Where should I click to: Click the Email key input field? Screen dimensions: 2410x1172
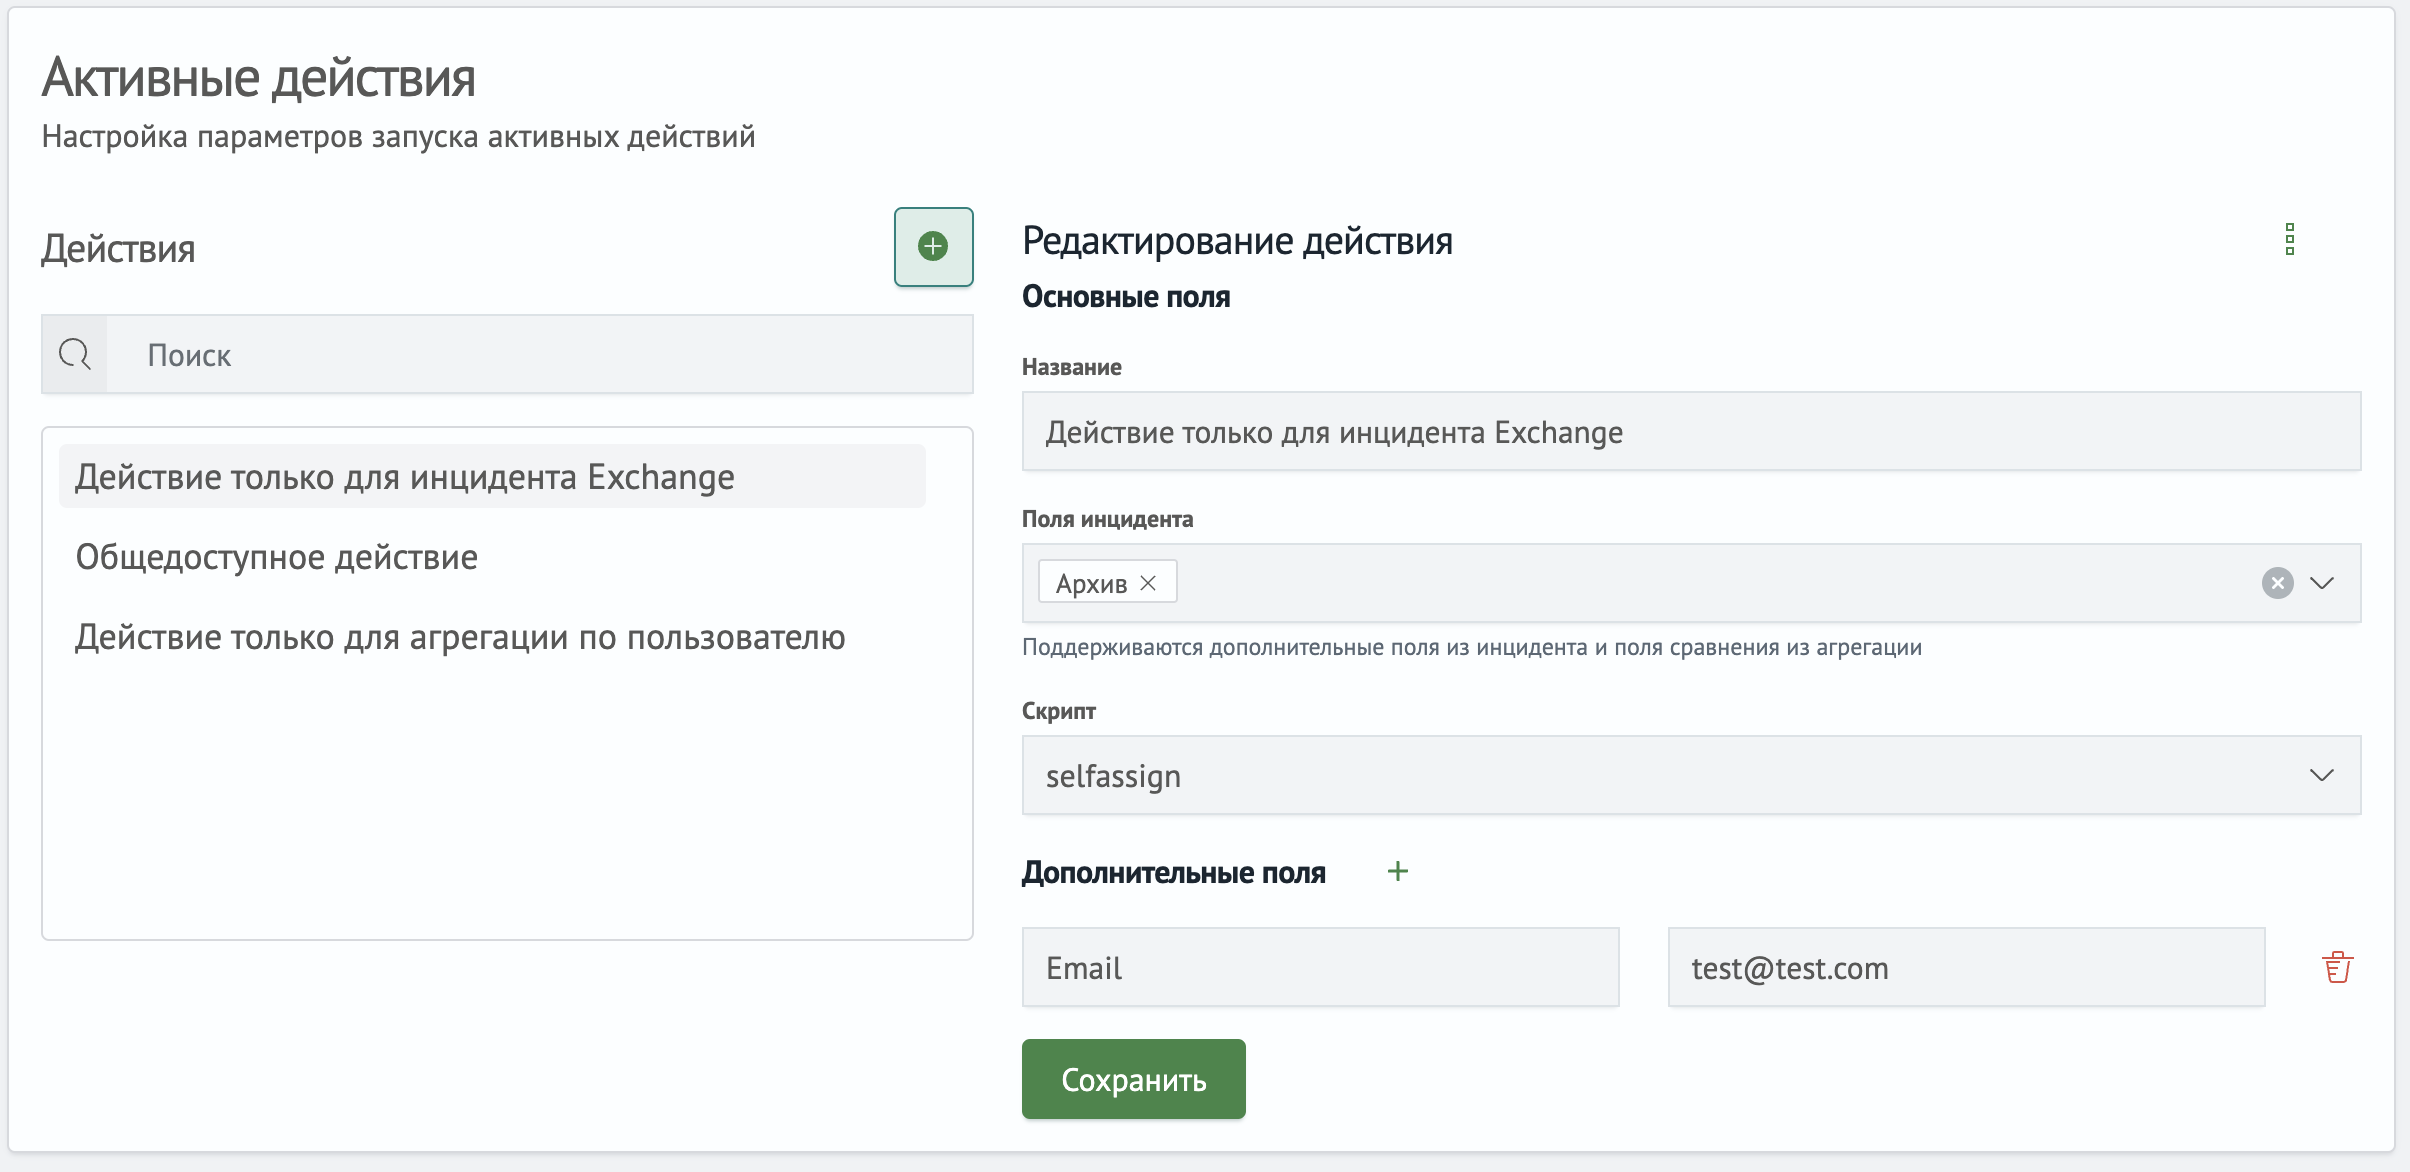[x=1320, y=967]
